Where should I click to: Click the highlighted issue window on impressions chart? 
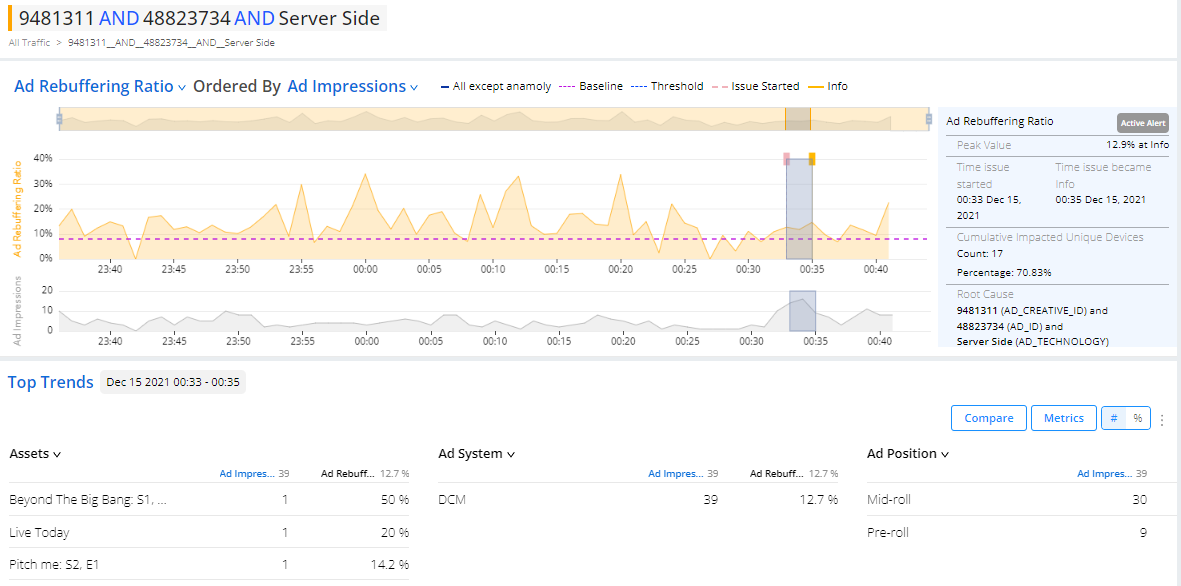click(x=802, y=311)
